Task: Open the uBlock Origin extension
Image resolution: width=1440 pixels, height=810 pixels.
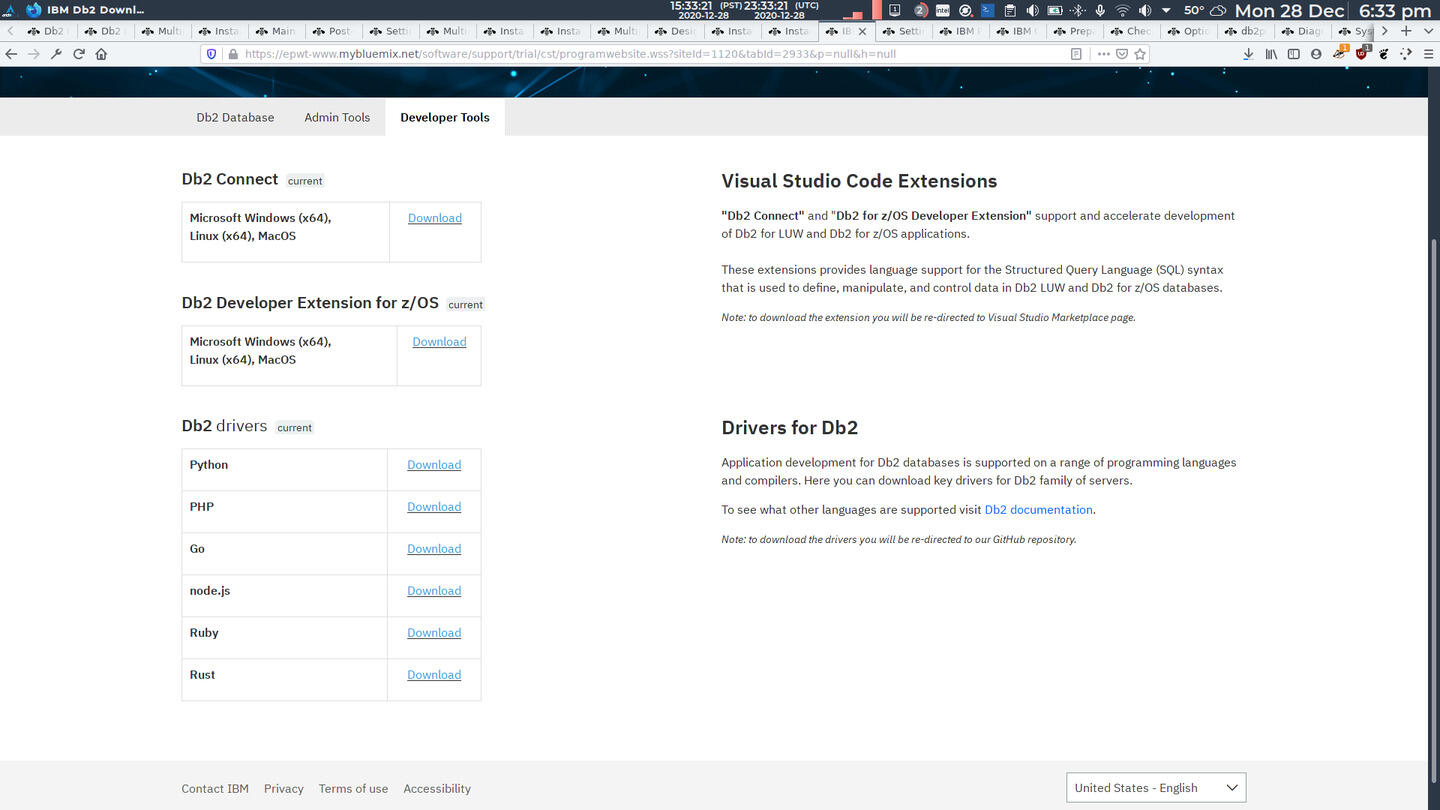Action: click(1362, 54)
